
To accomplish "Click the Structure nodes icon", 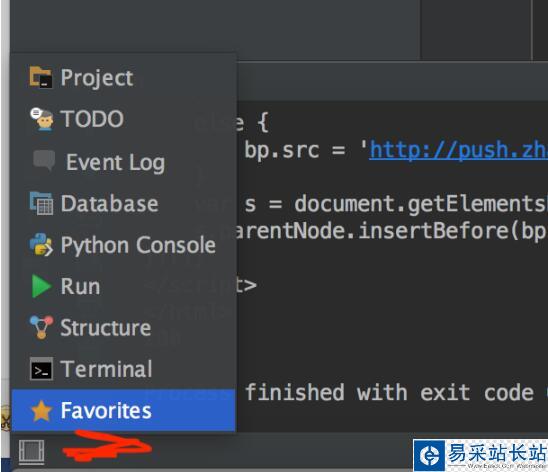I will coord(41,327).
